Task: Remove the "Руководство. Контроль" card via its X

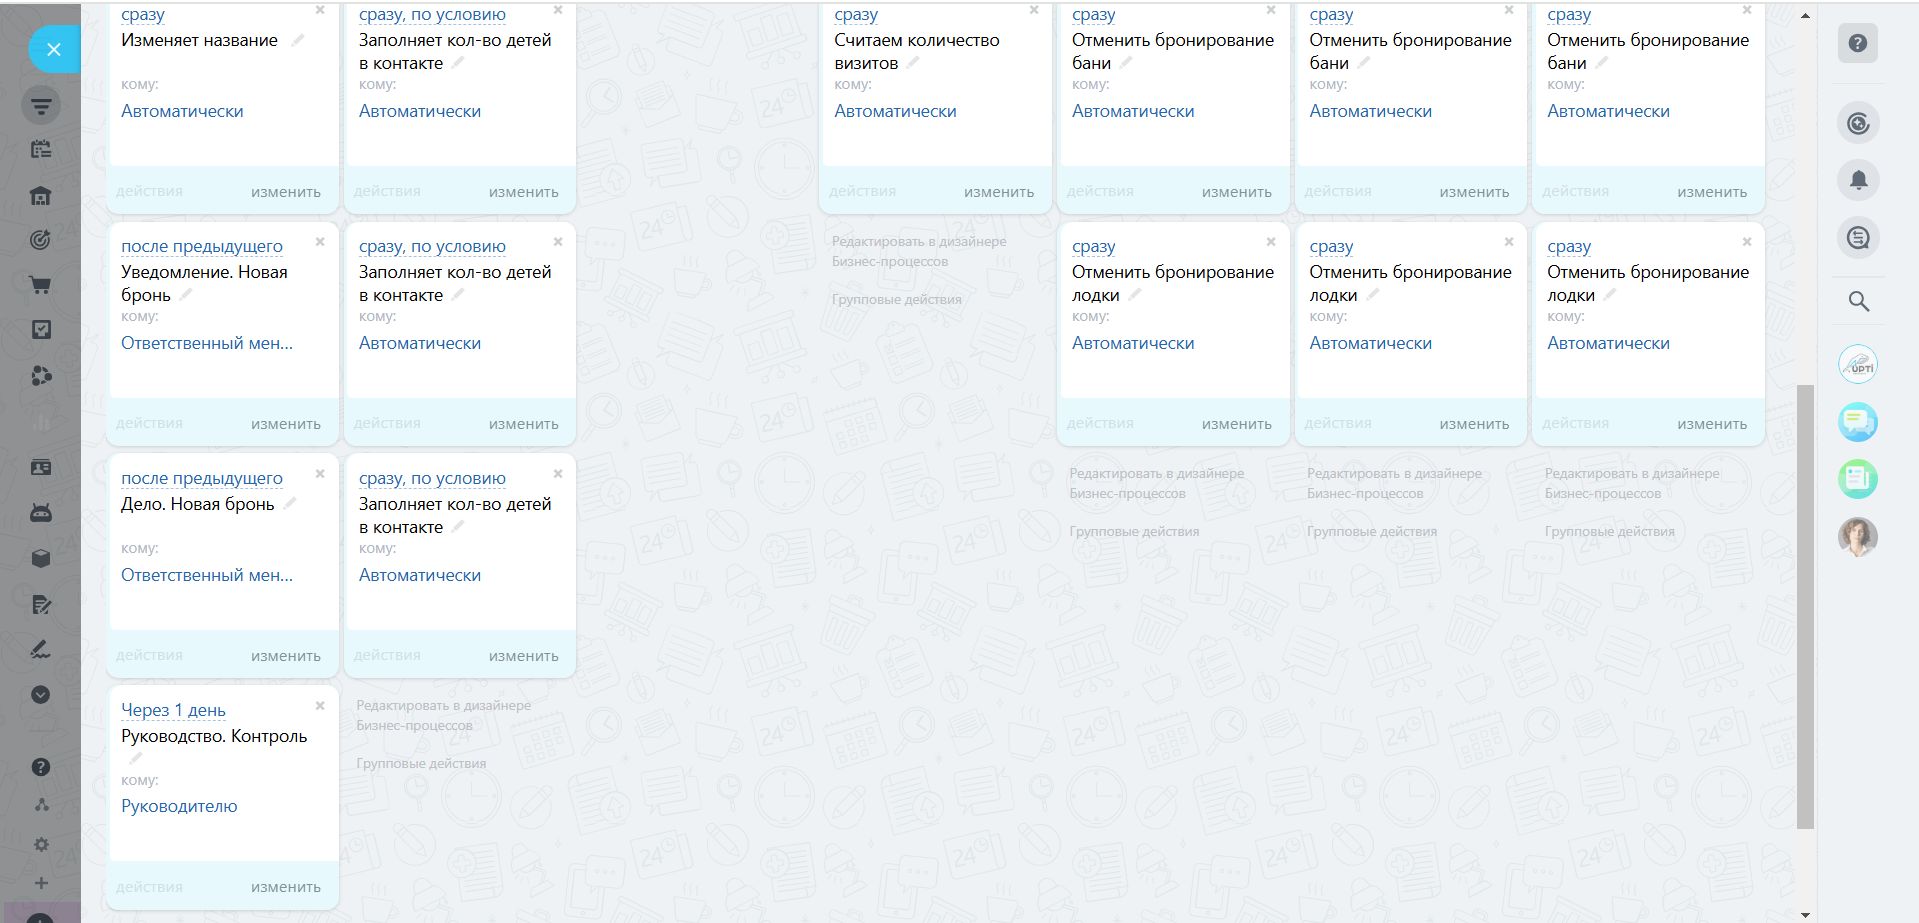Action: [320, 706]
